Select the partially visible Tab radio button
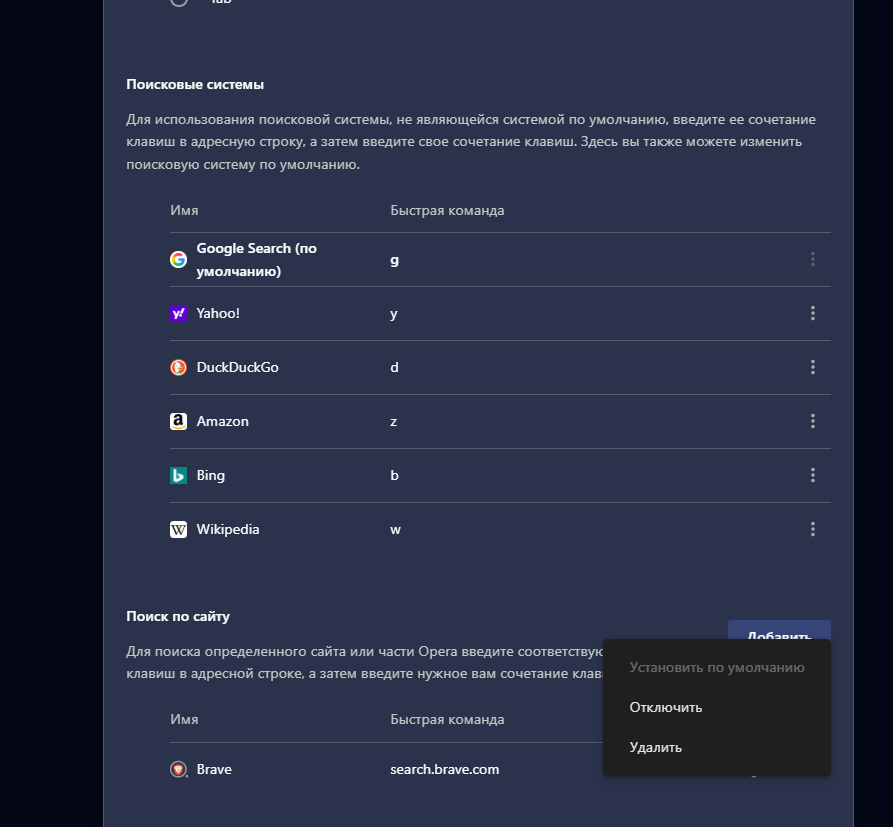The width and height of the screenshot is (893, 827). point(179,2)
